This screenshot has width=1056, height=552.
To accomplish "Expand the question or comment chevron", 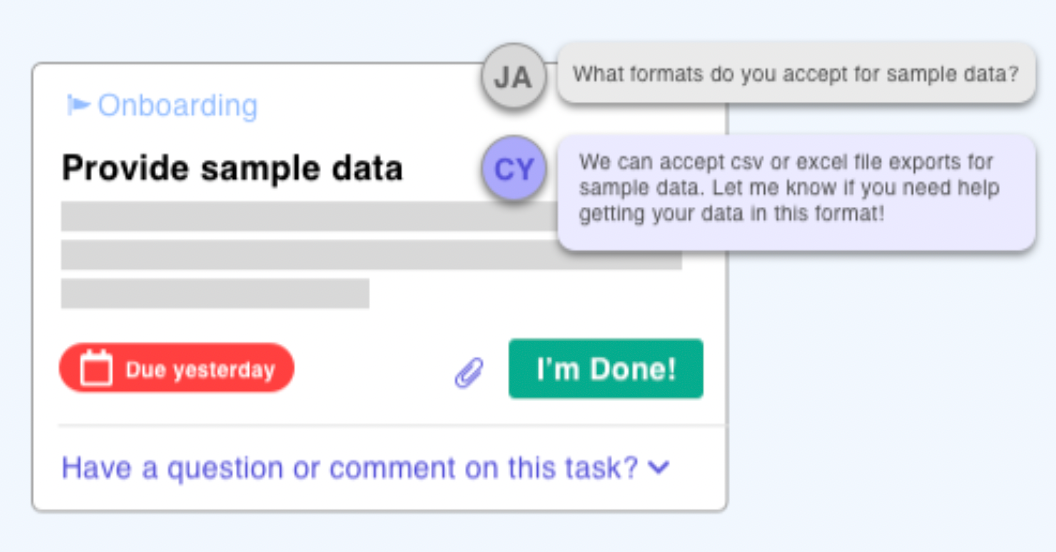I will (x=659, y=467).
